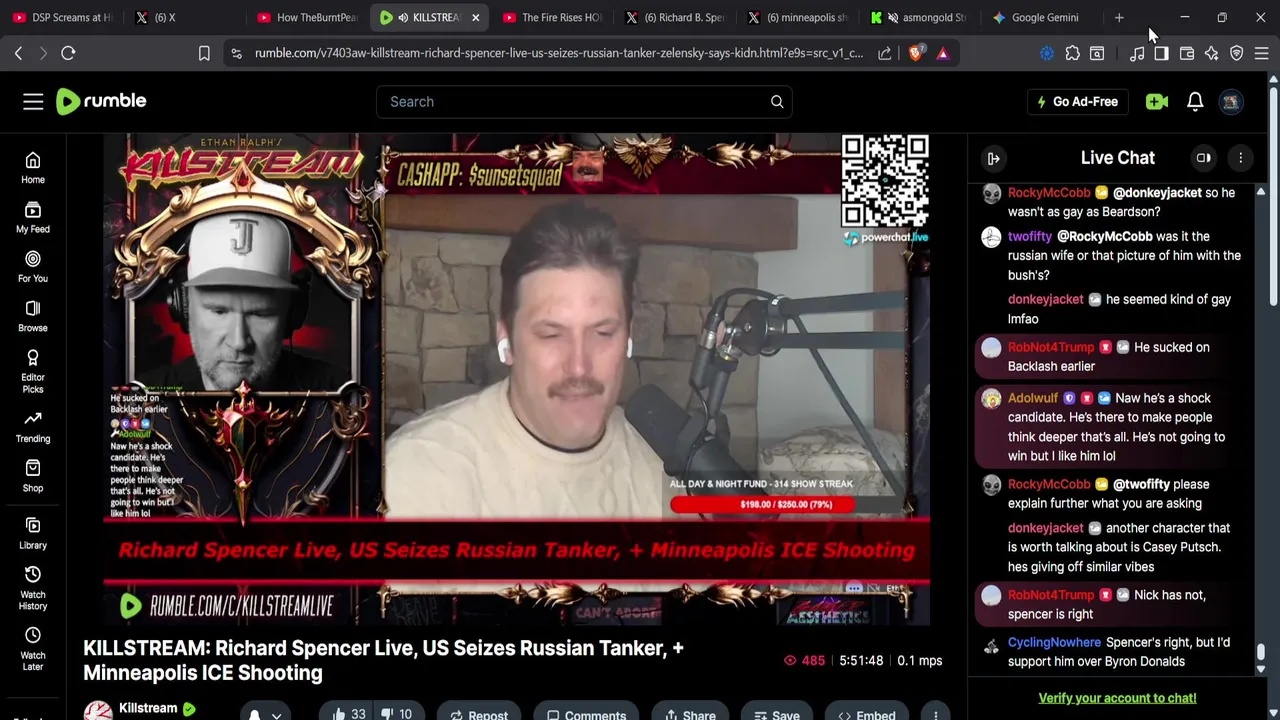1280x720 pixels.
Task: Bookmark this page in address bar
Action: pos(204,53)
